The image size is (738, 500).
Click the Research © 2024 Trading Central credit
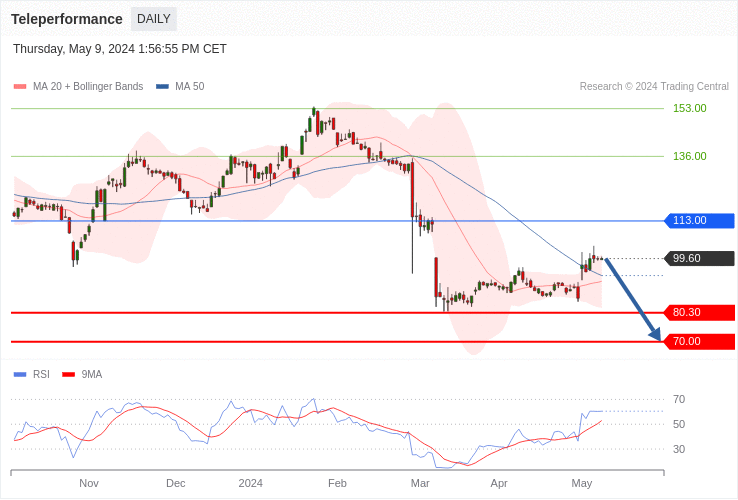coord(654,87)
